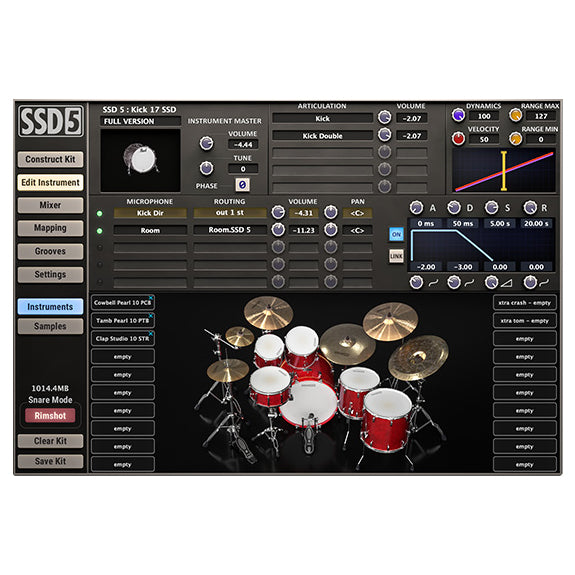Toggle the Rimshot snare mode button
The image size is (575, 575).
50,415
